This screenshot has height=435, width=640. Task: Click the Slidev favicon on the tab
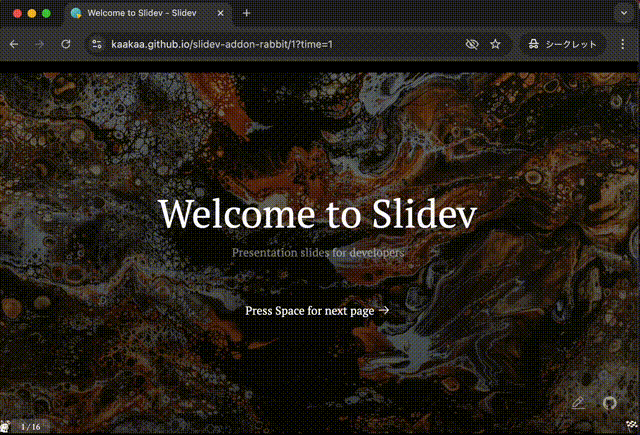76,13
